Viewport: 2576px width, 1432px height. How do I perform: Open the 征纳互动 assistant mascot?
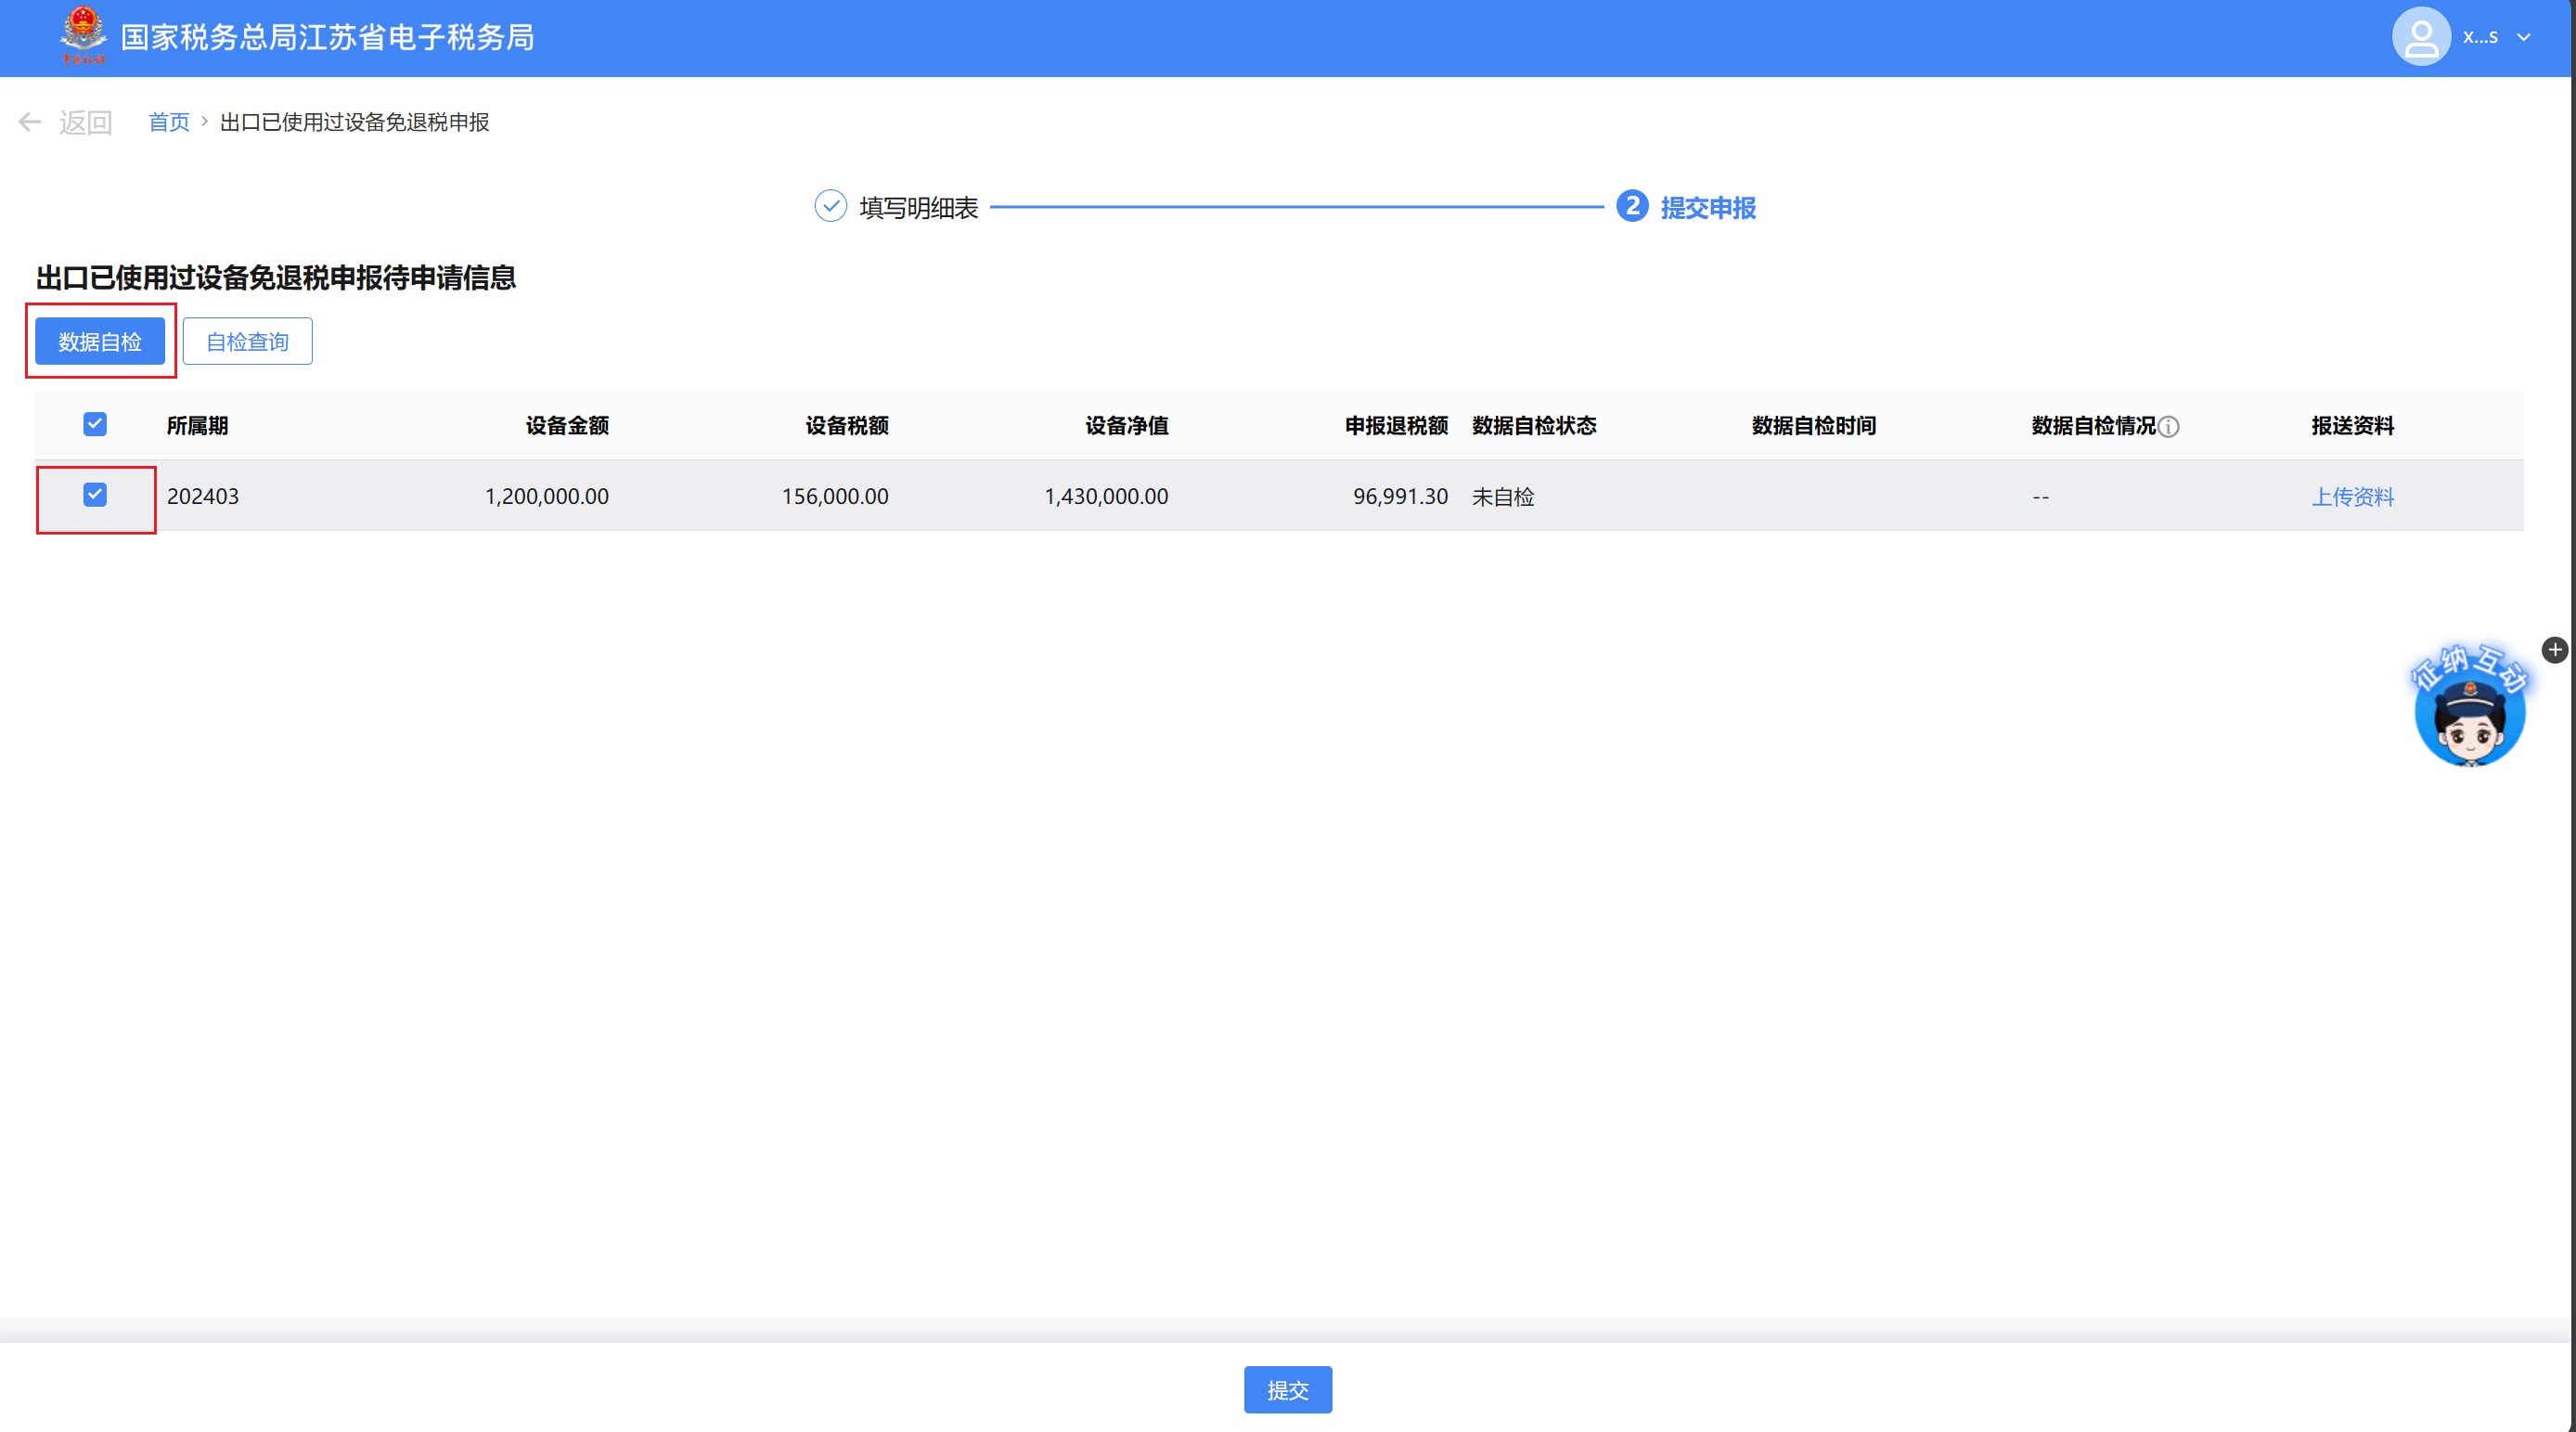click(2469, 712)
